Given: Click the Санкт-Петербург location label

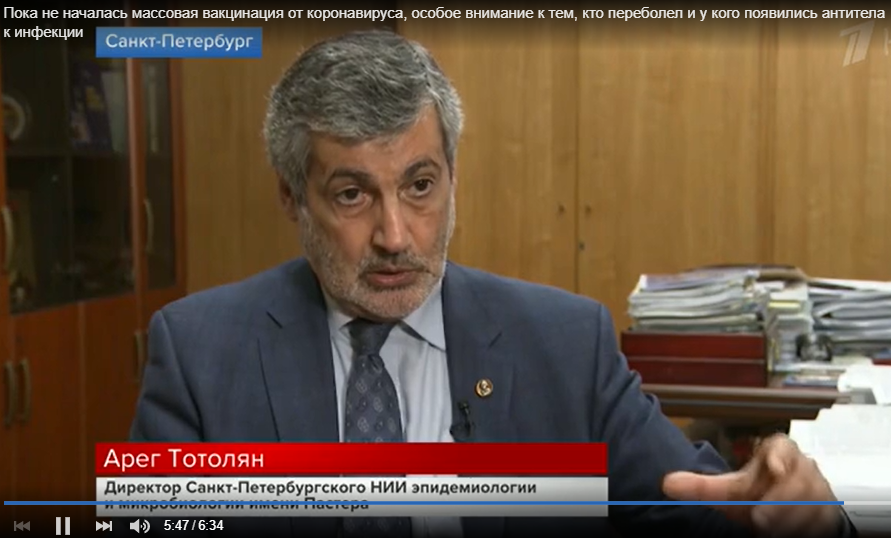Looking at the screenshot, I should tap(179, 42).
